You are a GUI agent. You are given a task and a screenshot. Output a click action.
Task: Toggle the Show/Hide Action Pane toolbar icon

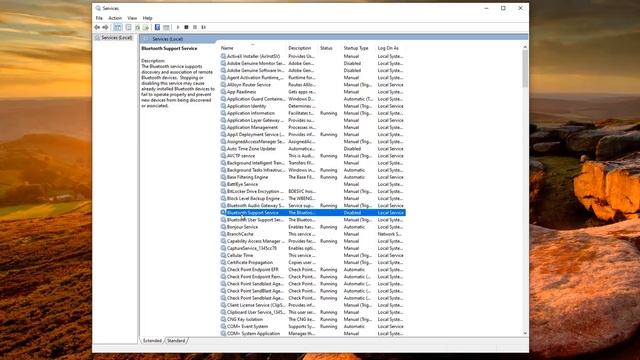coord(166,27)
